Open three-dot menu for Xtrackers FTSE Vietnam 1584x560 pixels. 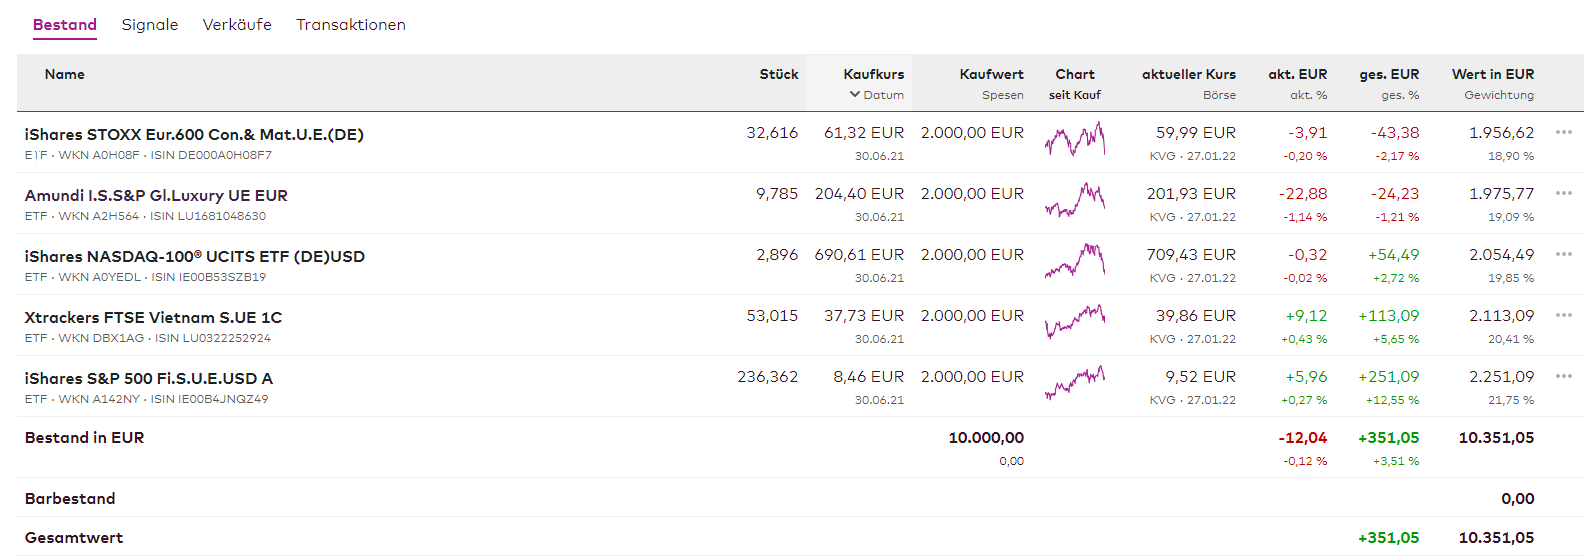[1563, 315]
